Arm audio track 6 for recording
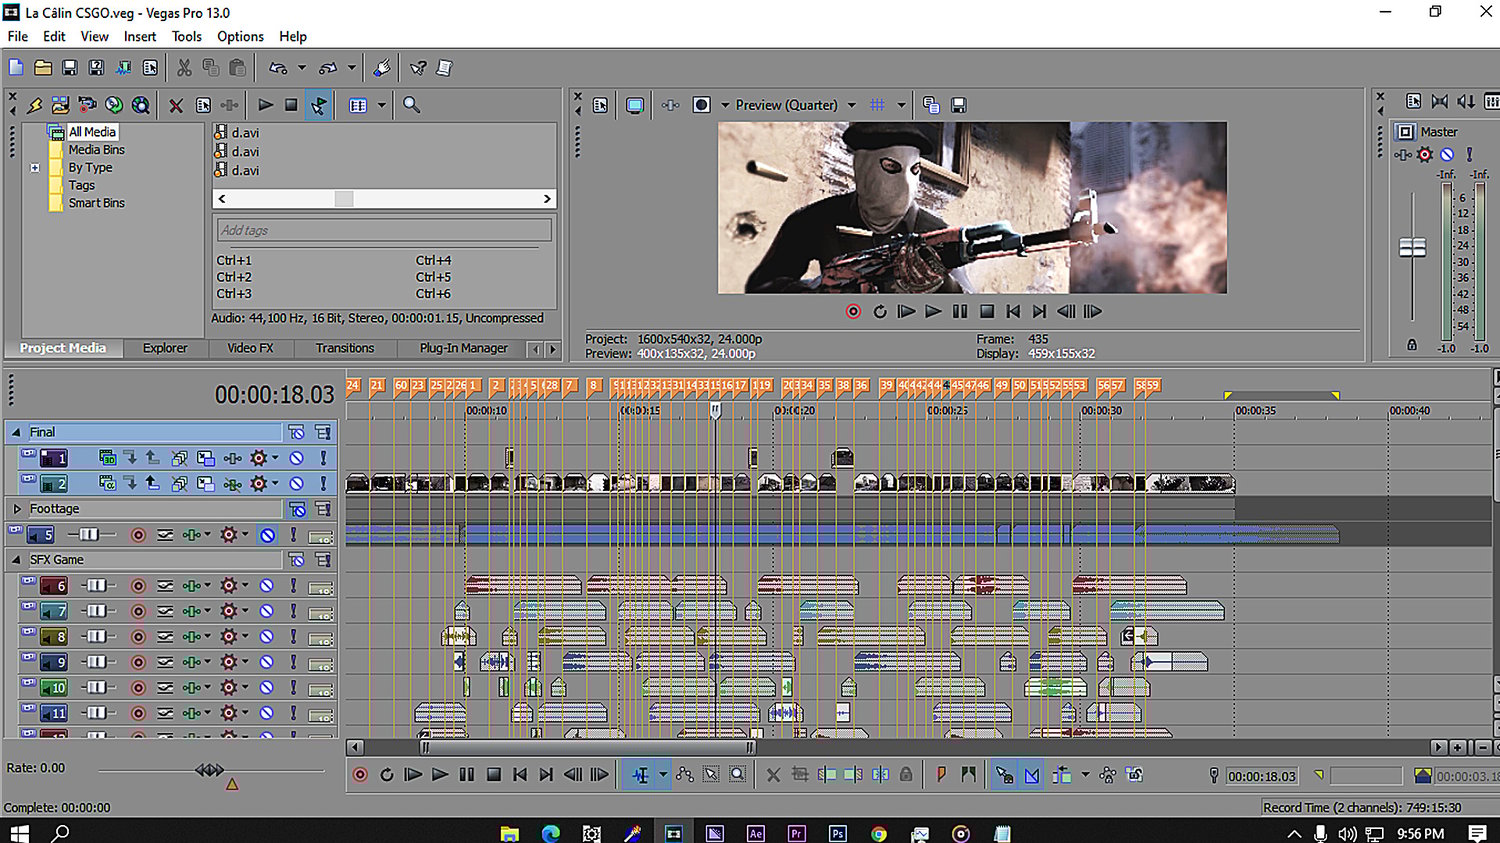 click(x=138, y=586)
